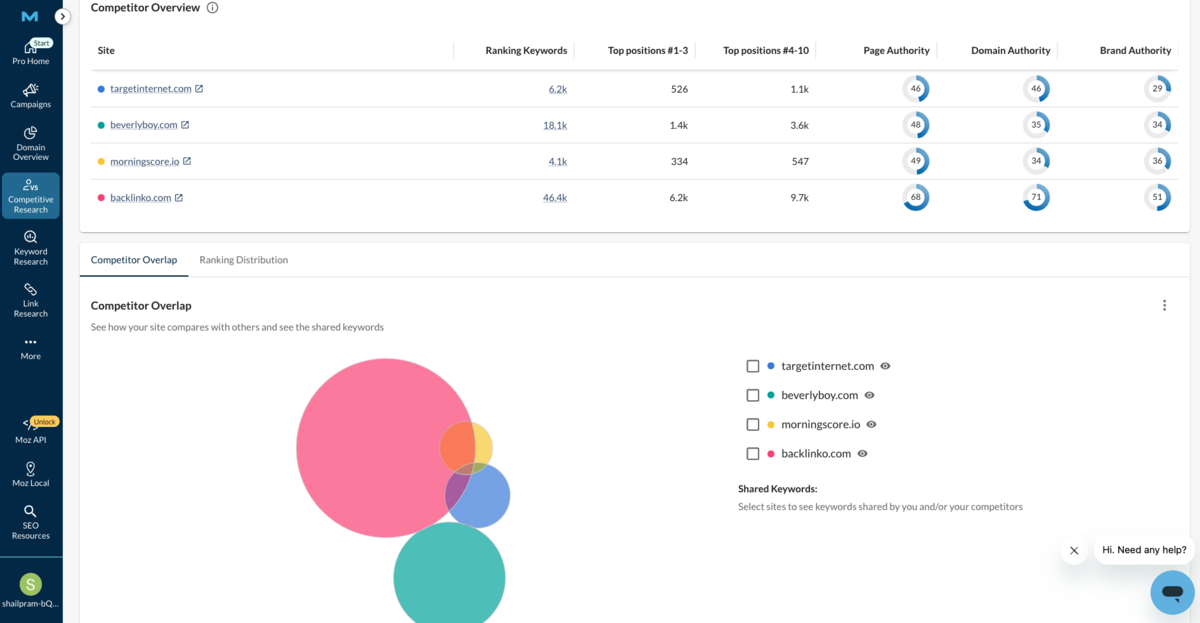
Task: Open external link icon for targetinternet.com
Action: 199,89
